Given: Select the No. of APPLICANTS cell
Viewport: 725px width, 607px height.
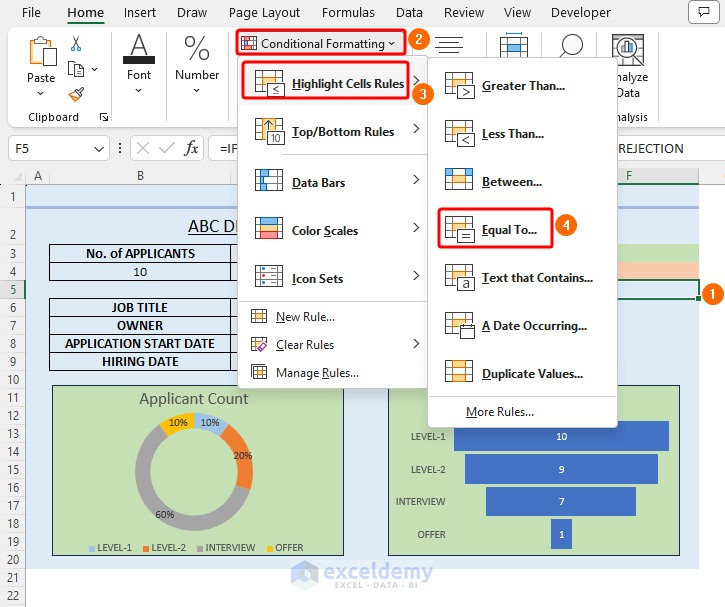Looking at the screenshot, I should click(x=140, y=253).
